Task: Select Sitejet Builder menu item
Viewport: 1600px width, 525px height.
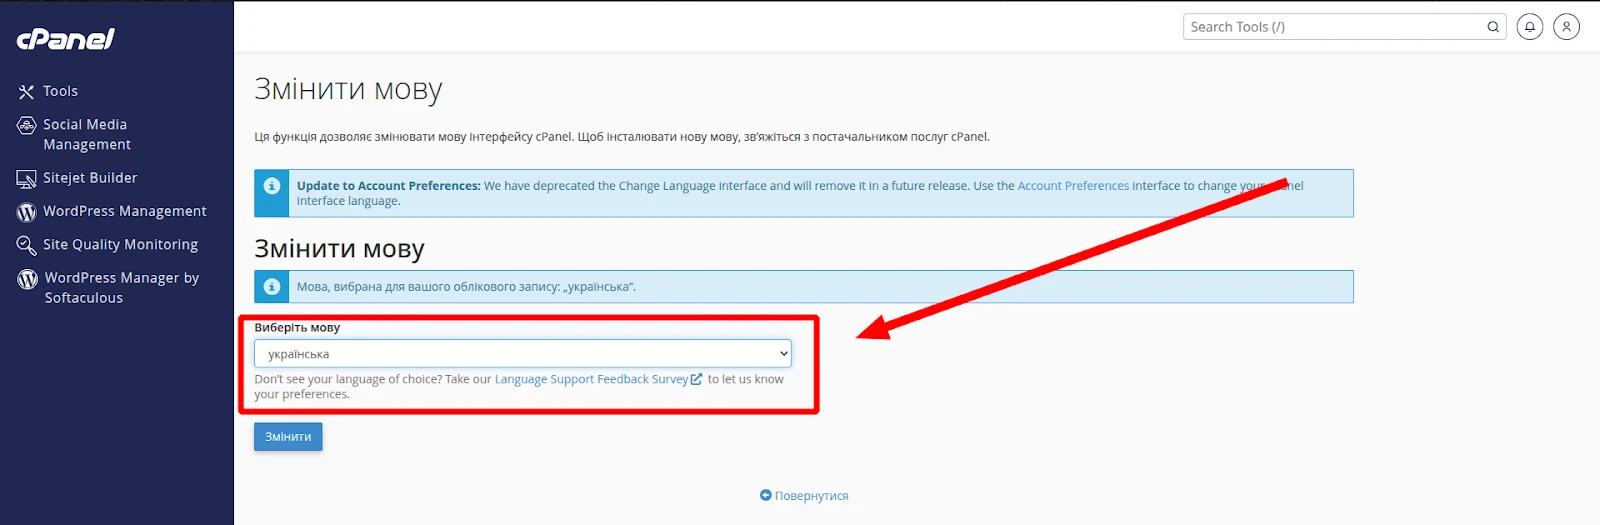Action: point(90,178)
